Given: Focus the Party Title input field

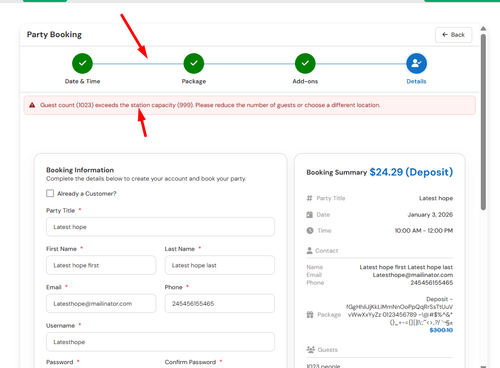Looking at the screenshot, I should pos(160,227).
